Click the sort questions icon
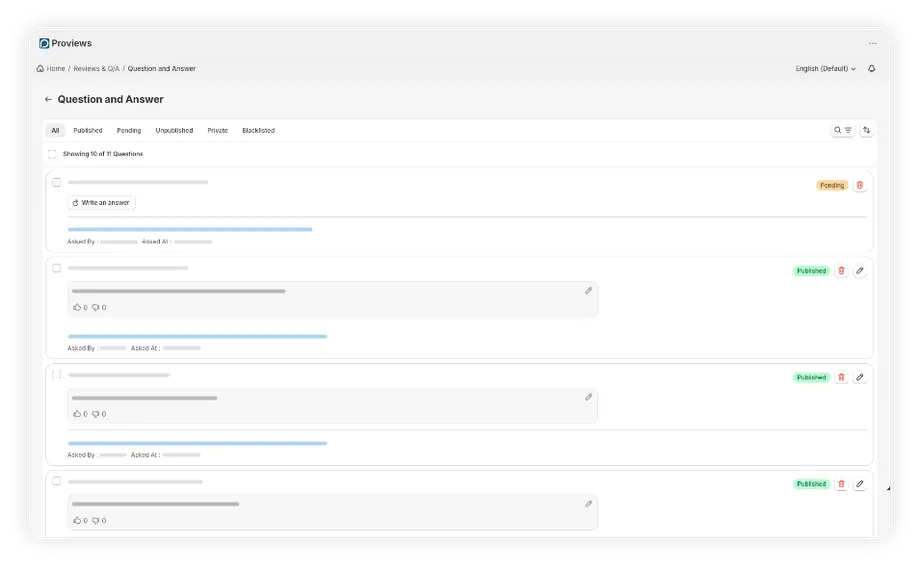Screen dimensions: 919x566 867,130
